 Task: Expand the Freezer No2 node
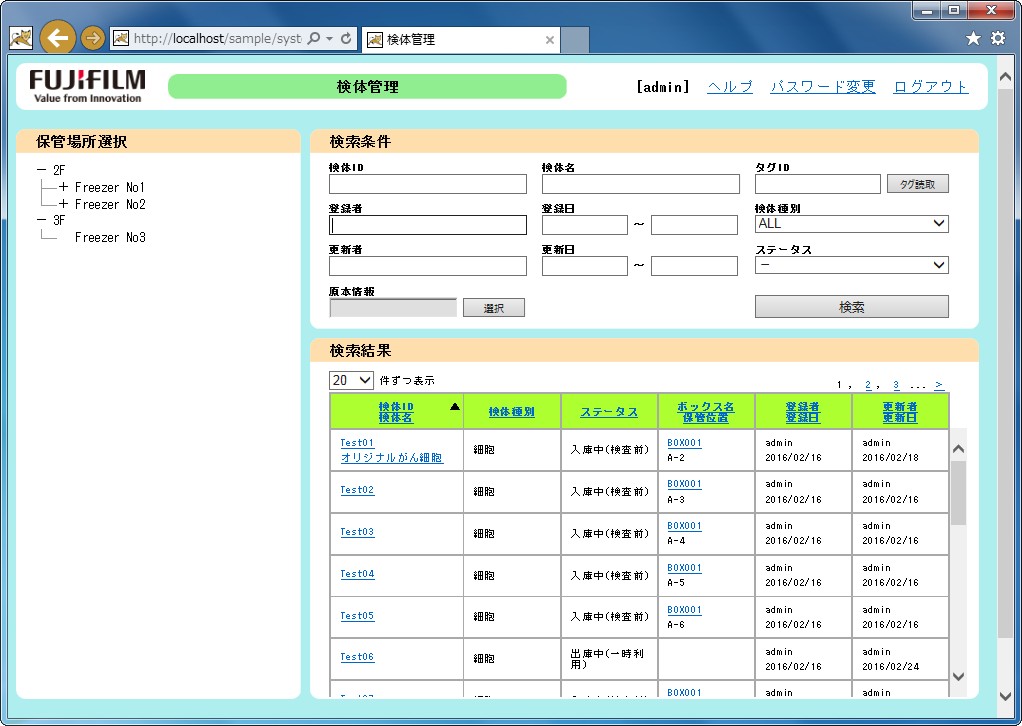(x=63, y=204)
